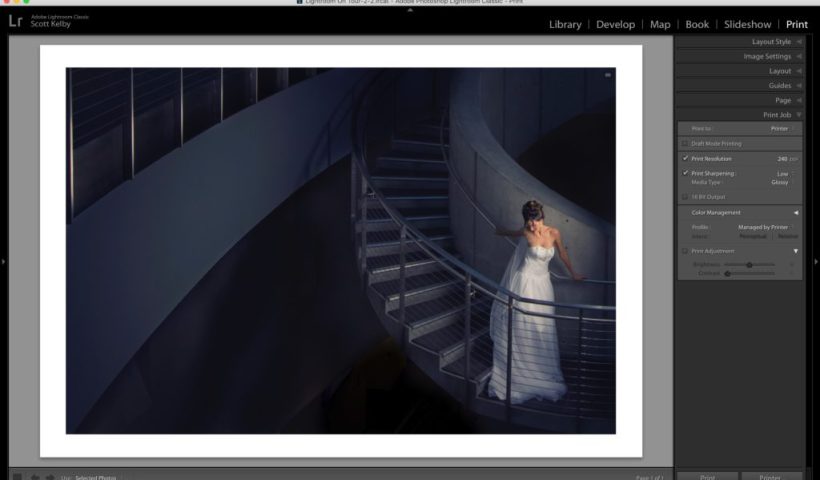Click the left panel reveal arrow
This screenshot has height=480, width=820.
point(4,262)
